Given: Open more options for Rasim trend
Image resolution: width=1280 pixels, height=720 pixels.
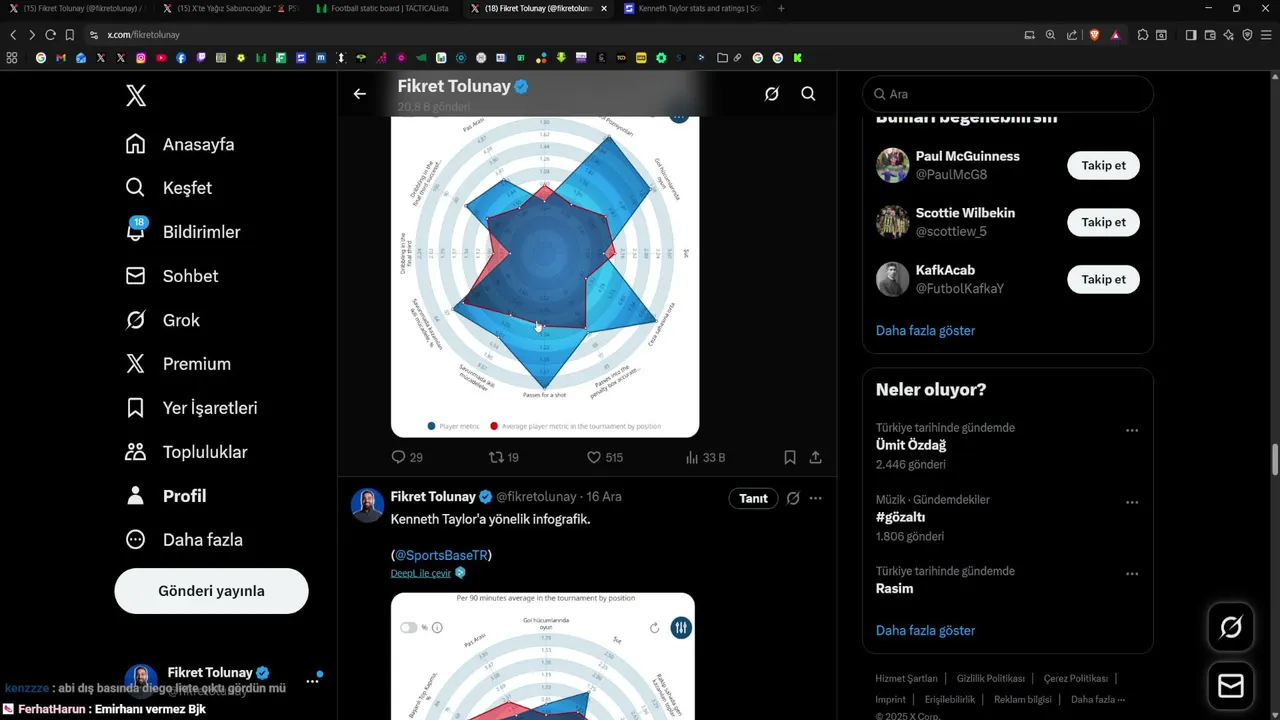Looking at the screenshot, I should [x=1132, y=574].
